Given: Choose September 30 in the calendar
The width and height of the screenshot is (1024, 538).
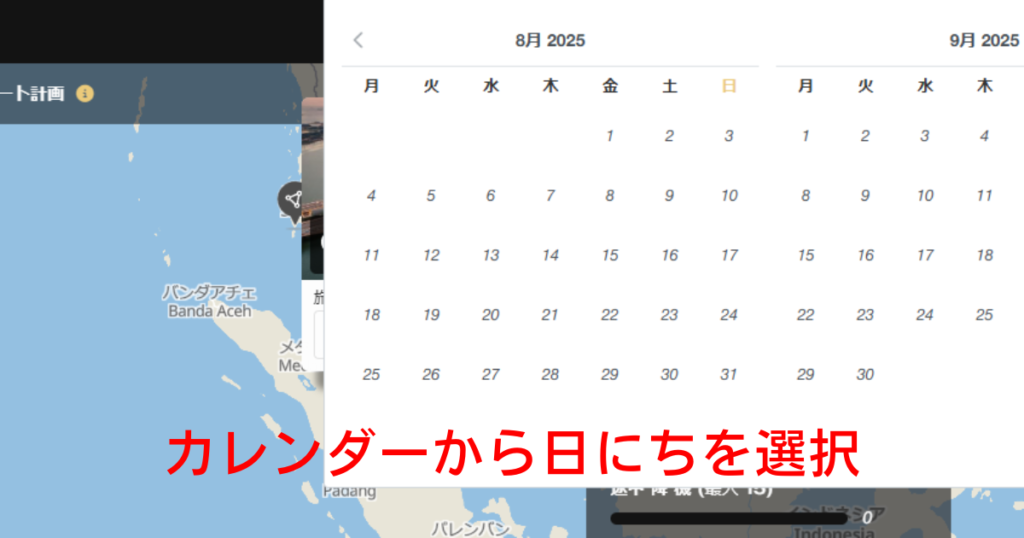Looking at the screenshot, I should 865,374.
